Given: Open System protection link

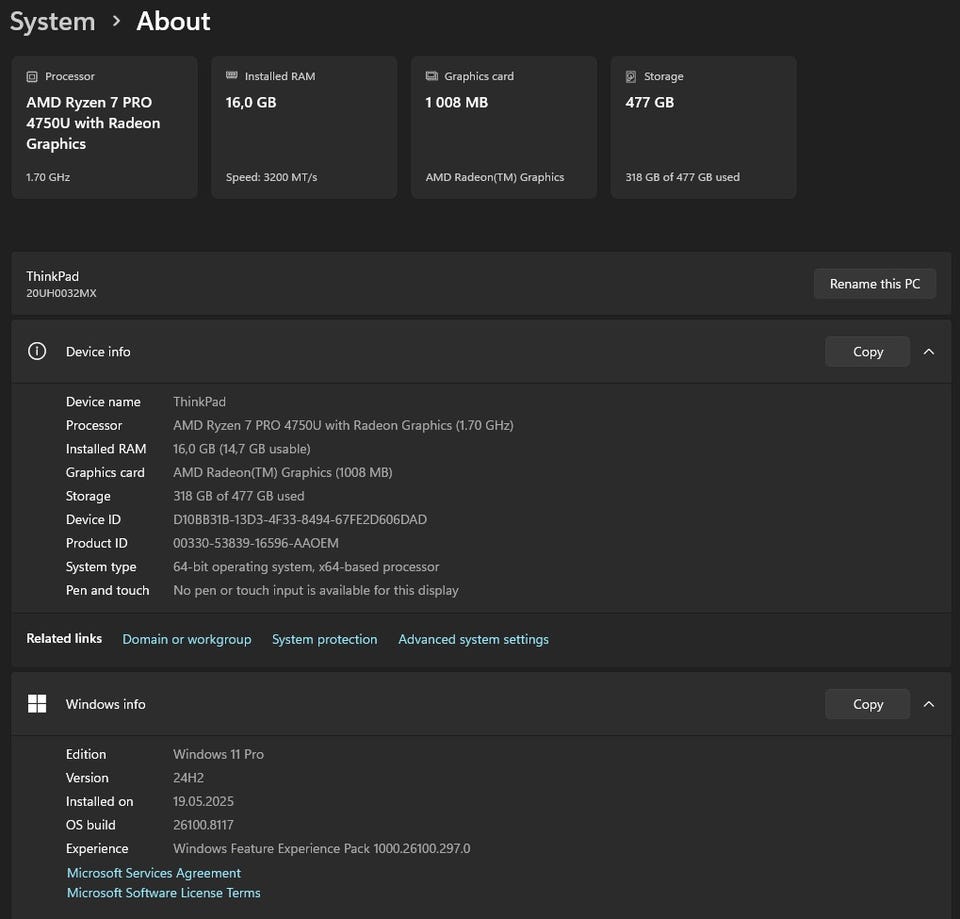Looking at the screenshot, I should (324, 639).
